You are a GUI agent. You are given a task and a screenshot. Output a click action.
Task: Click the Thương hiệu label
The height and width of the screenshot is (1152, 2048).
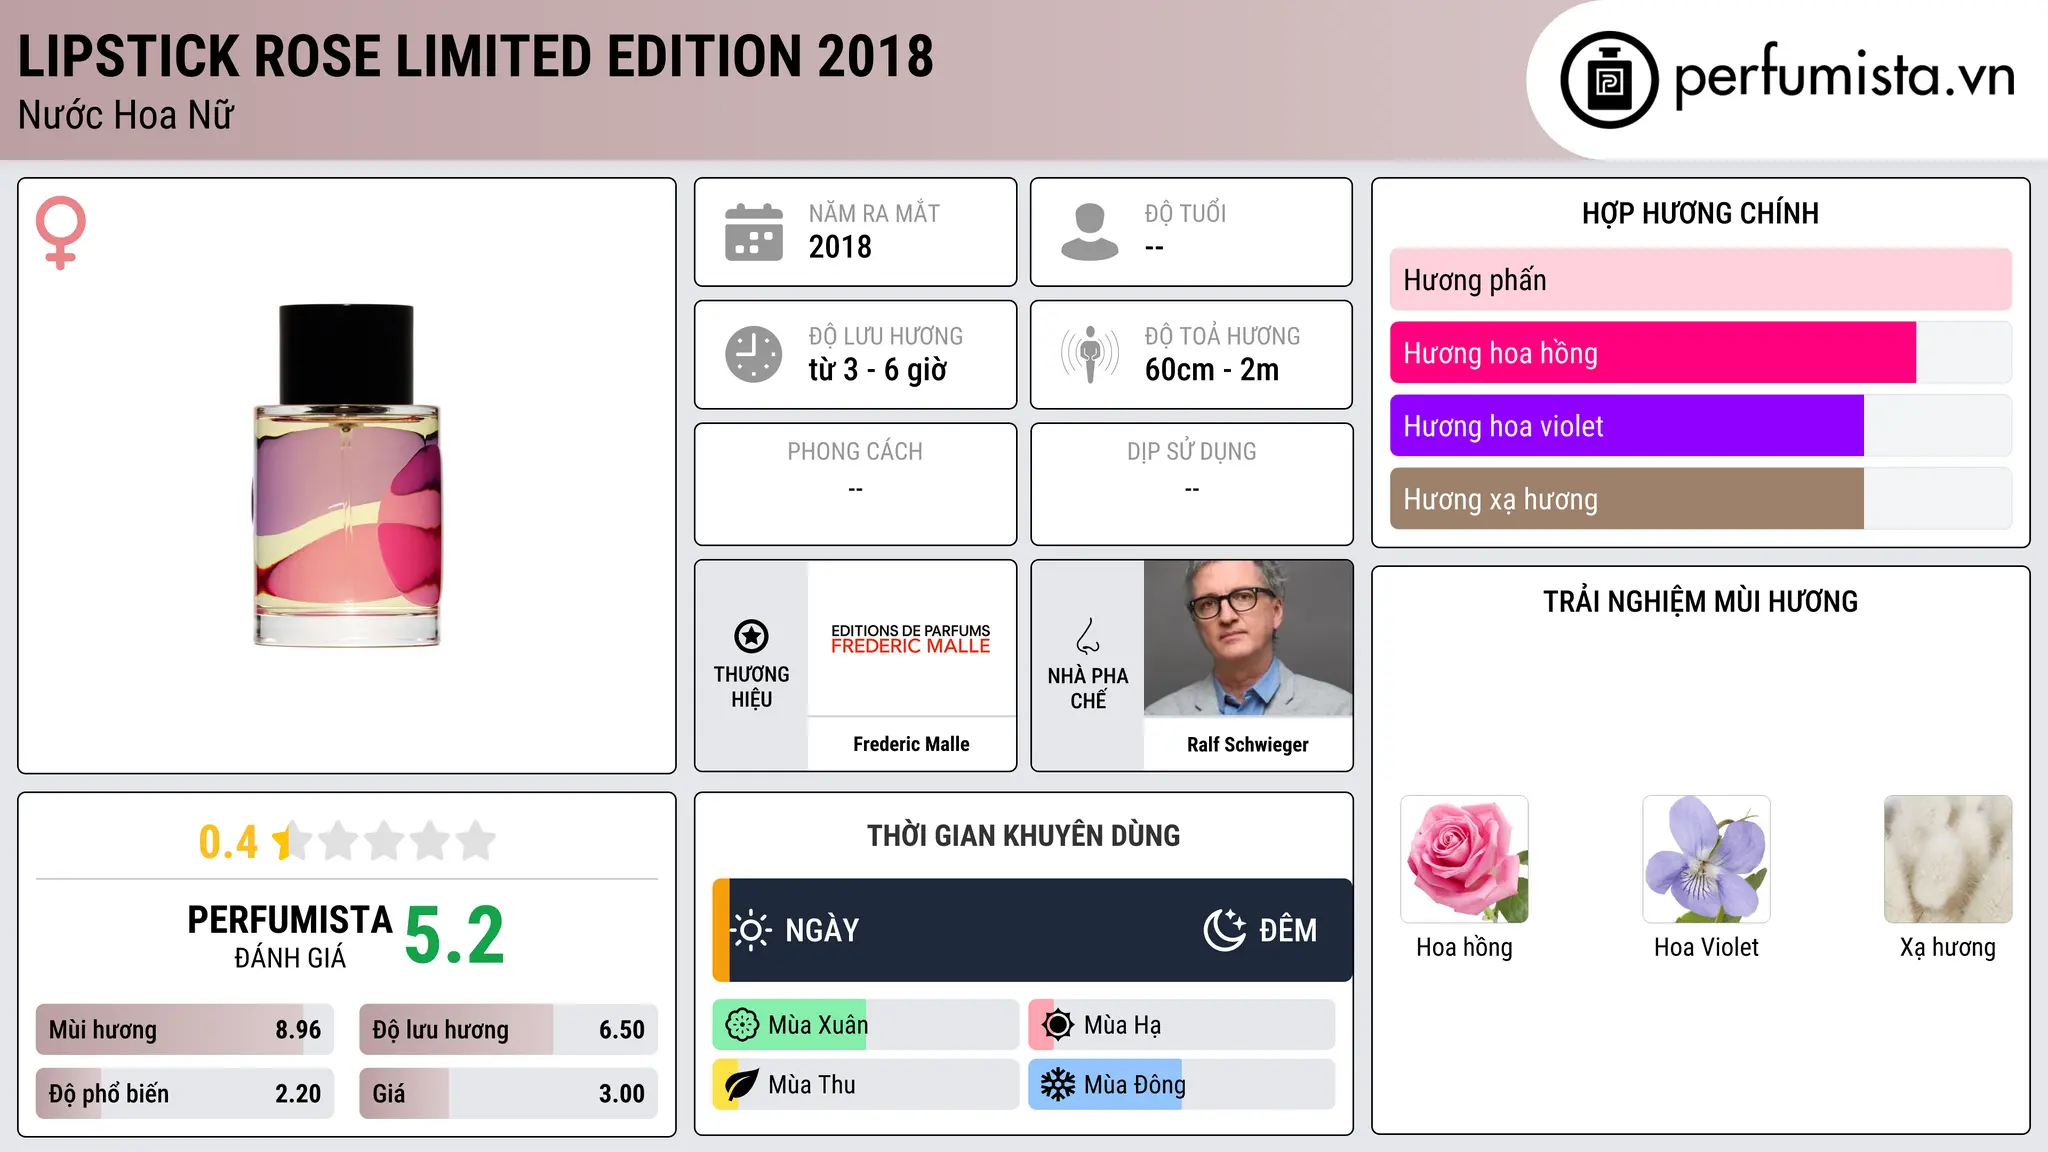click(751, 687)
